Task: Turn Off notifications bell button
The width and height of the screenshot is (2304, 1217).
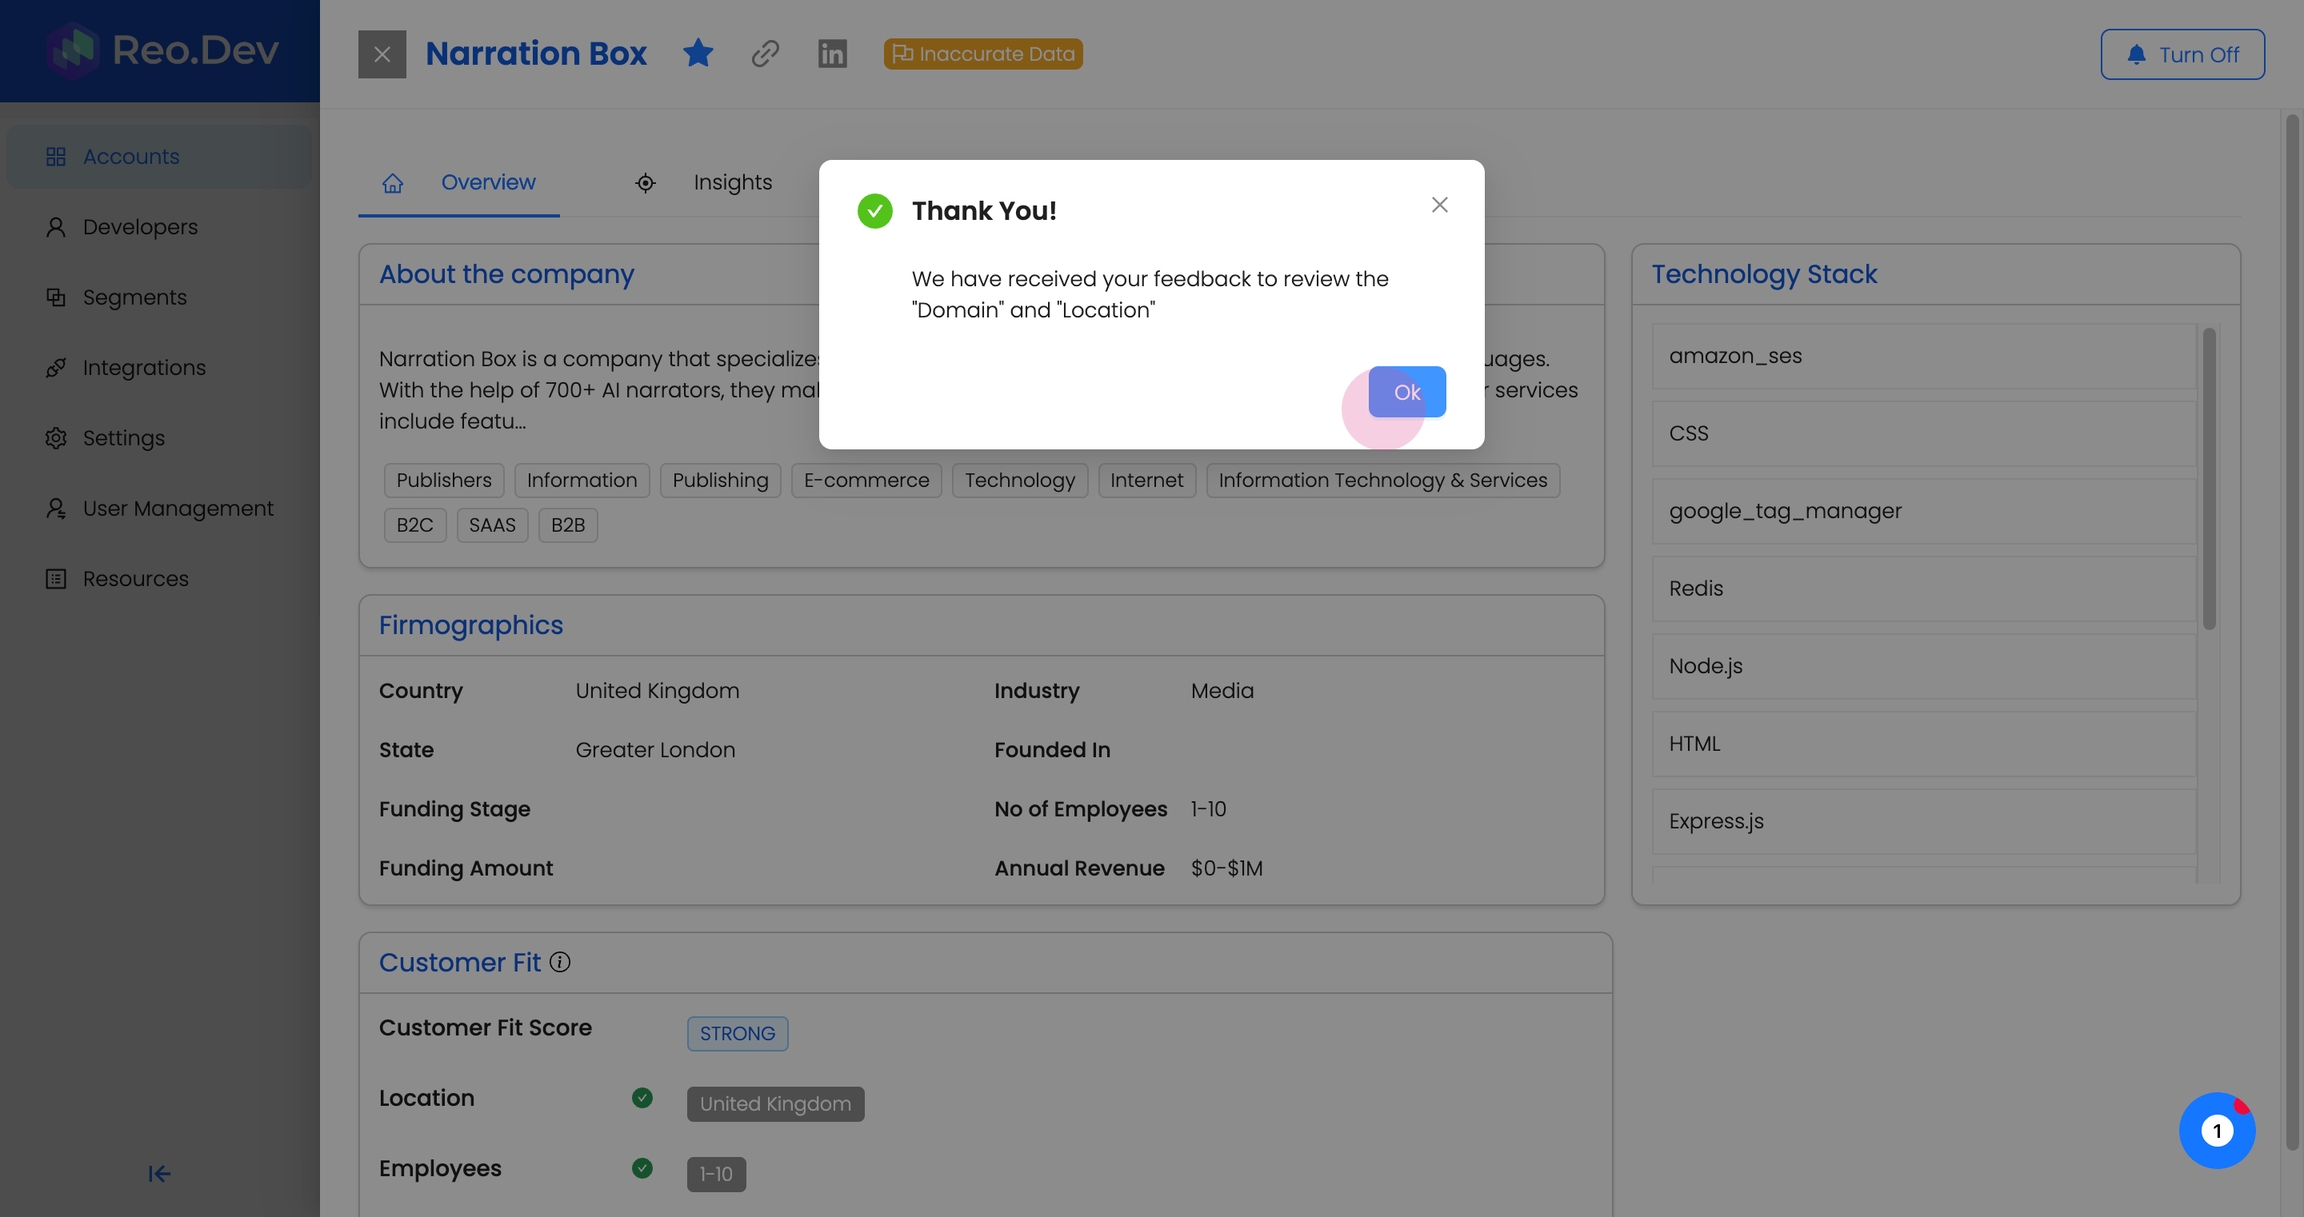Action: [x=2182, y=54]
